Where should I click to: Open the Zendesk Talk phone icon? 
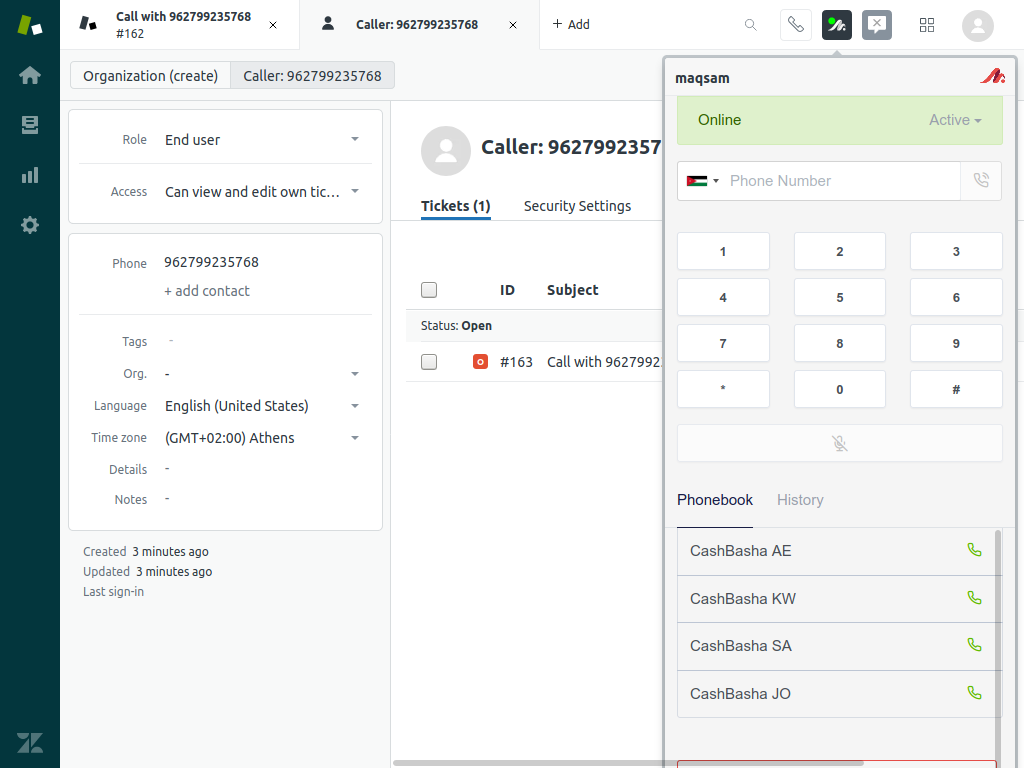pos(795,25)
